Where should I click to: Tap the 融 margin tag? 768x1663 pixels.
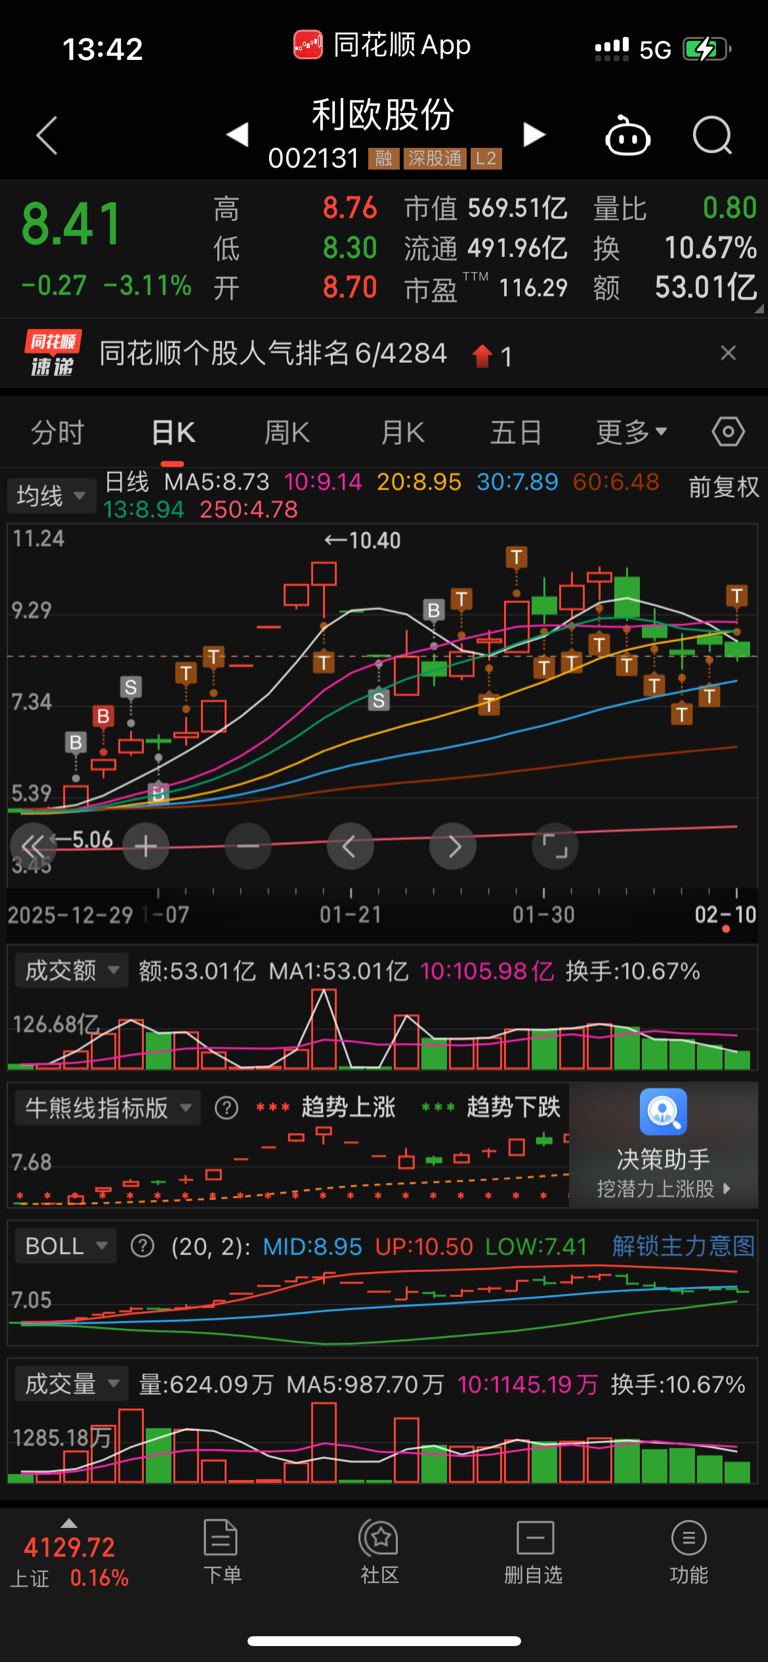tap(384, 159)
